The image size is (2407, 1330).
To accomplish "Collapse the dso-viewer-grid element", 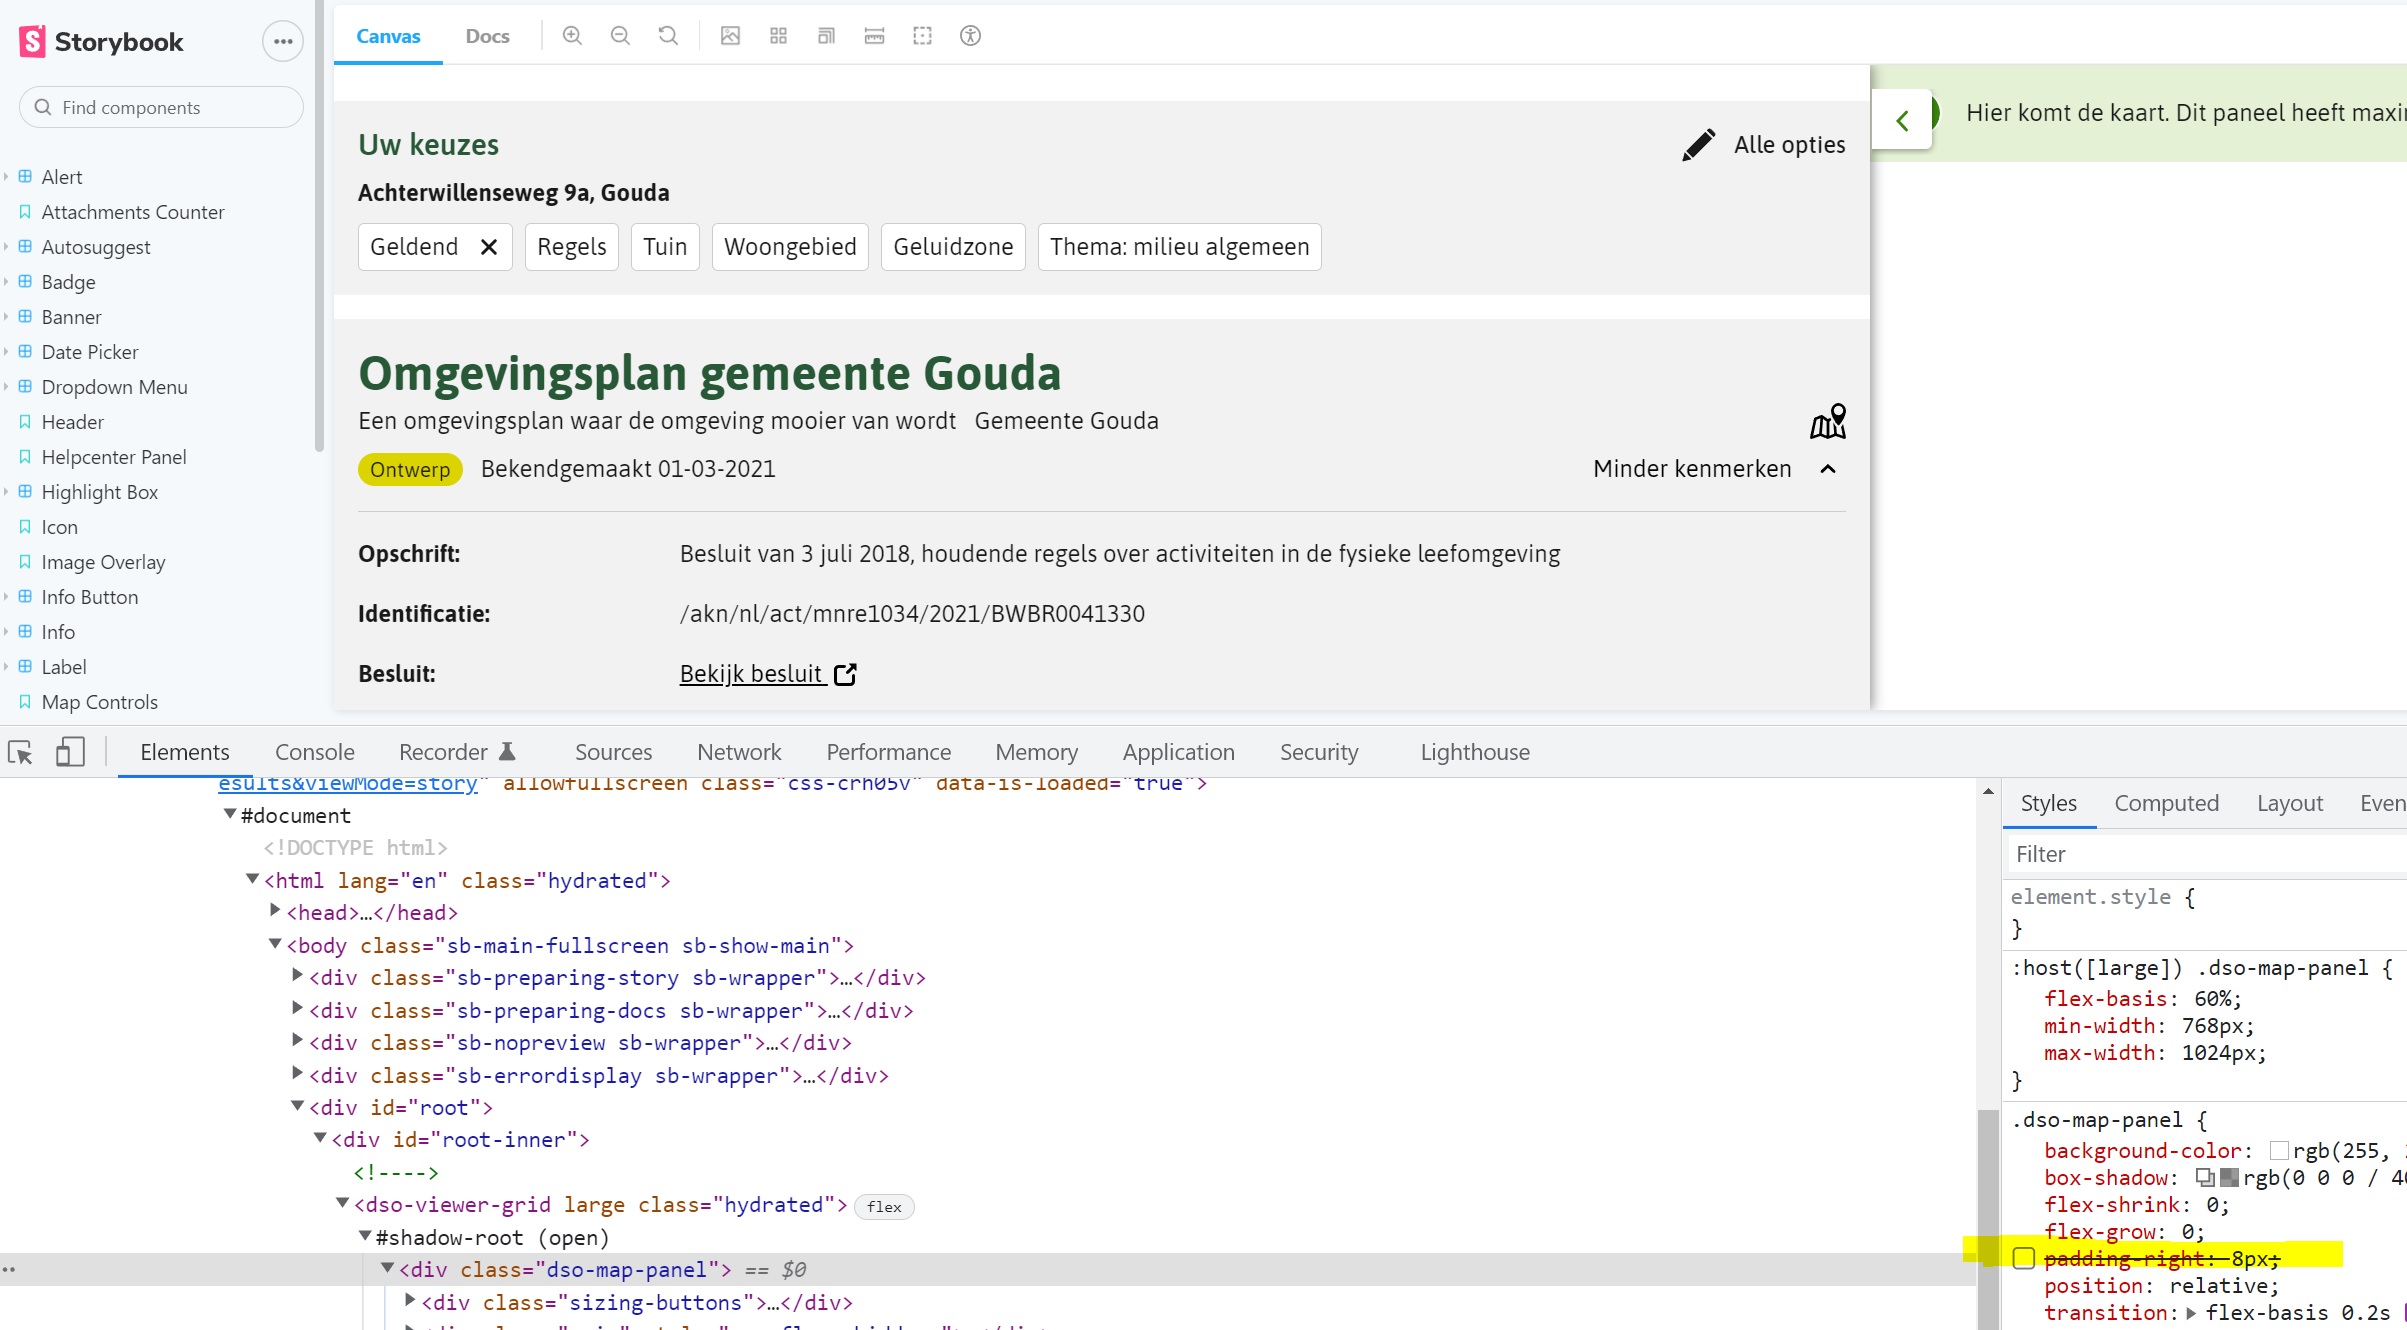I will click(342, 1203).
